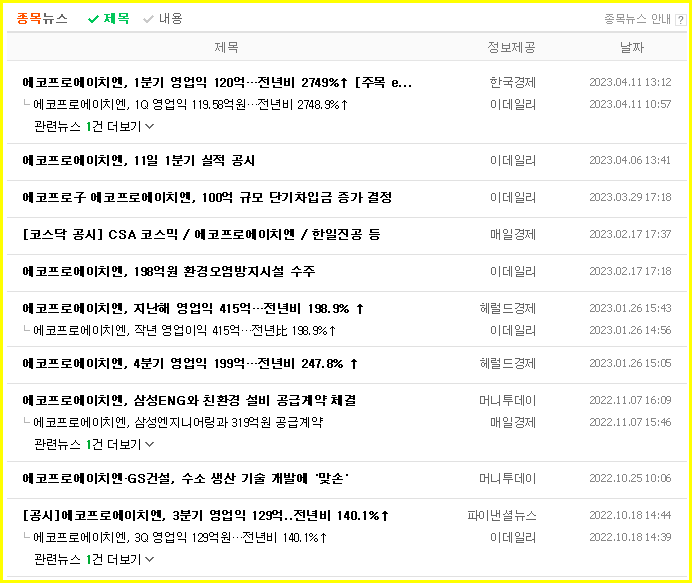Open article 4분기 영업익 199억…전년비 247.8%
The width and height of the screenshot is (692, 583).
pos(190,364)
